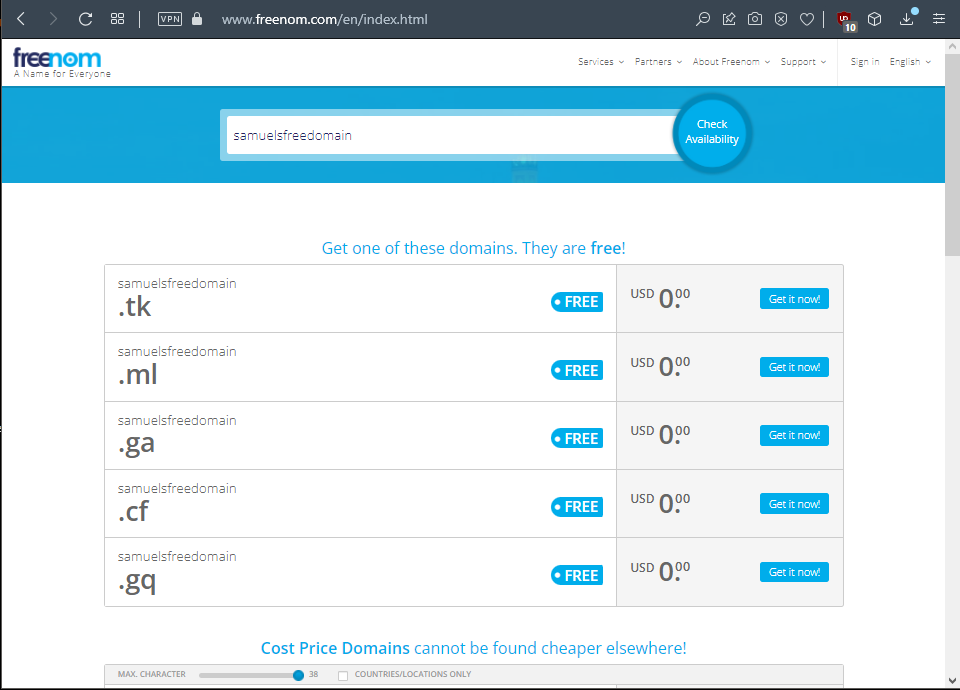
Task: Click the edit/share page icon
Action: 729,19
